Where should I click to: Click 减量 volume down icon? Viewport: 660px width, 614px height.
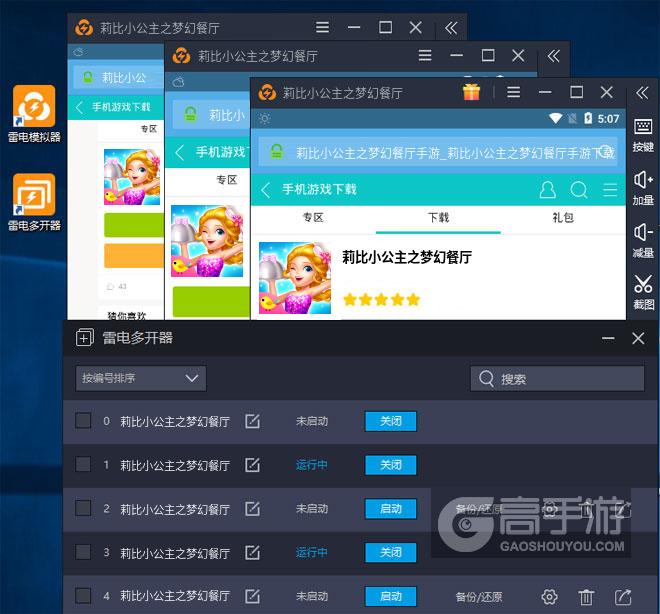pos(643,241)
